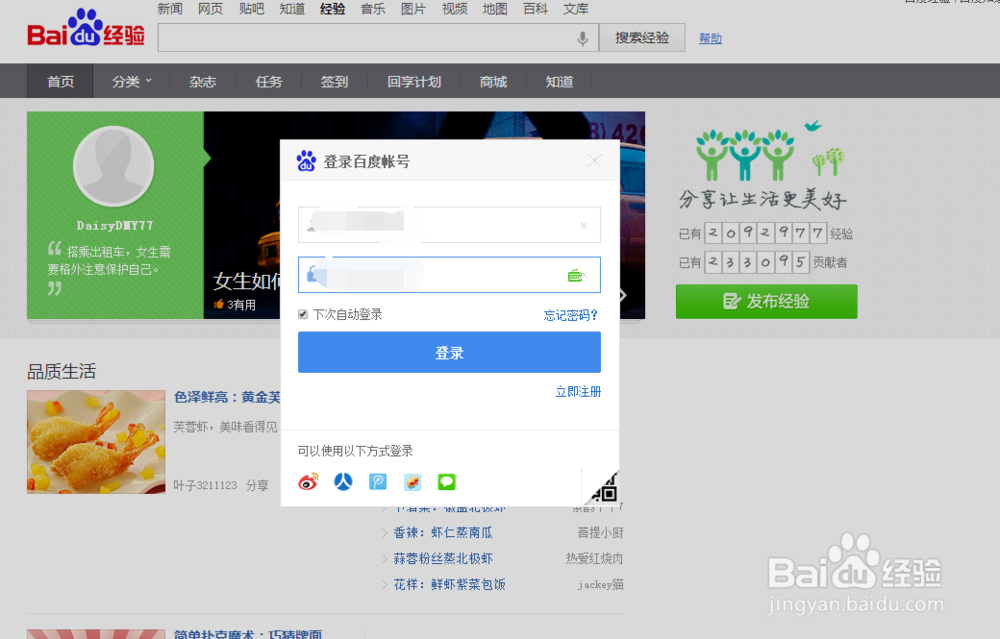1000x639 pixels.
Task: Open the 地图 top link
Action: click(x=495, y=9)
